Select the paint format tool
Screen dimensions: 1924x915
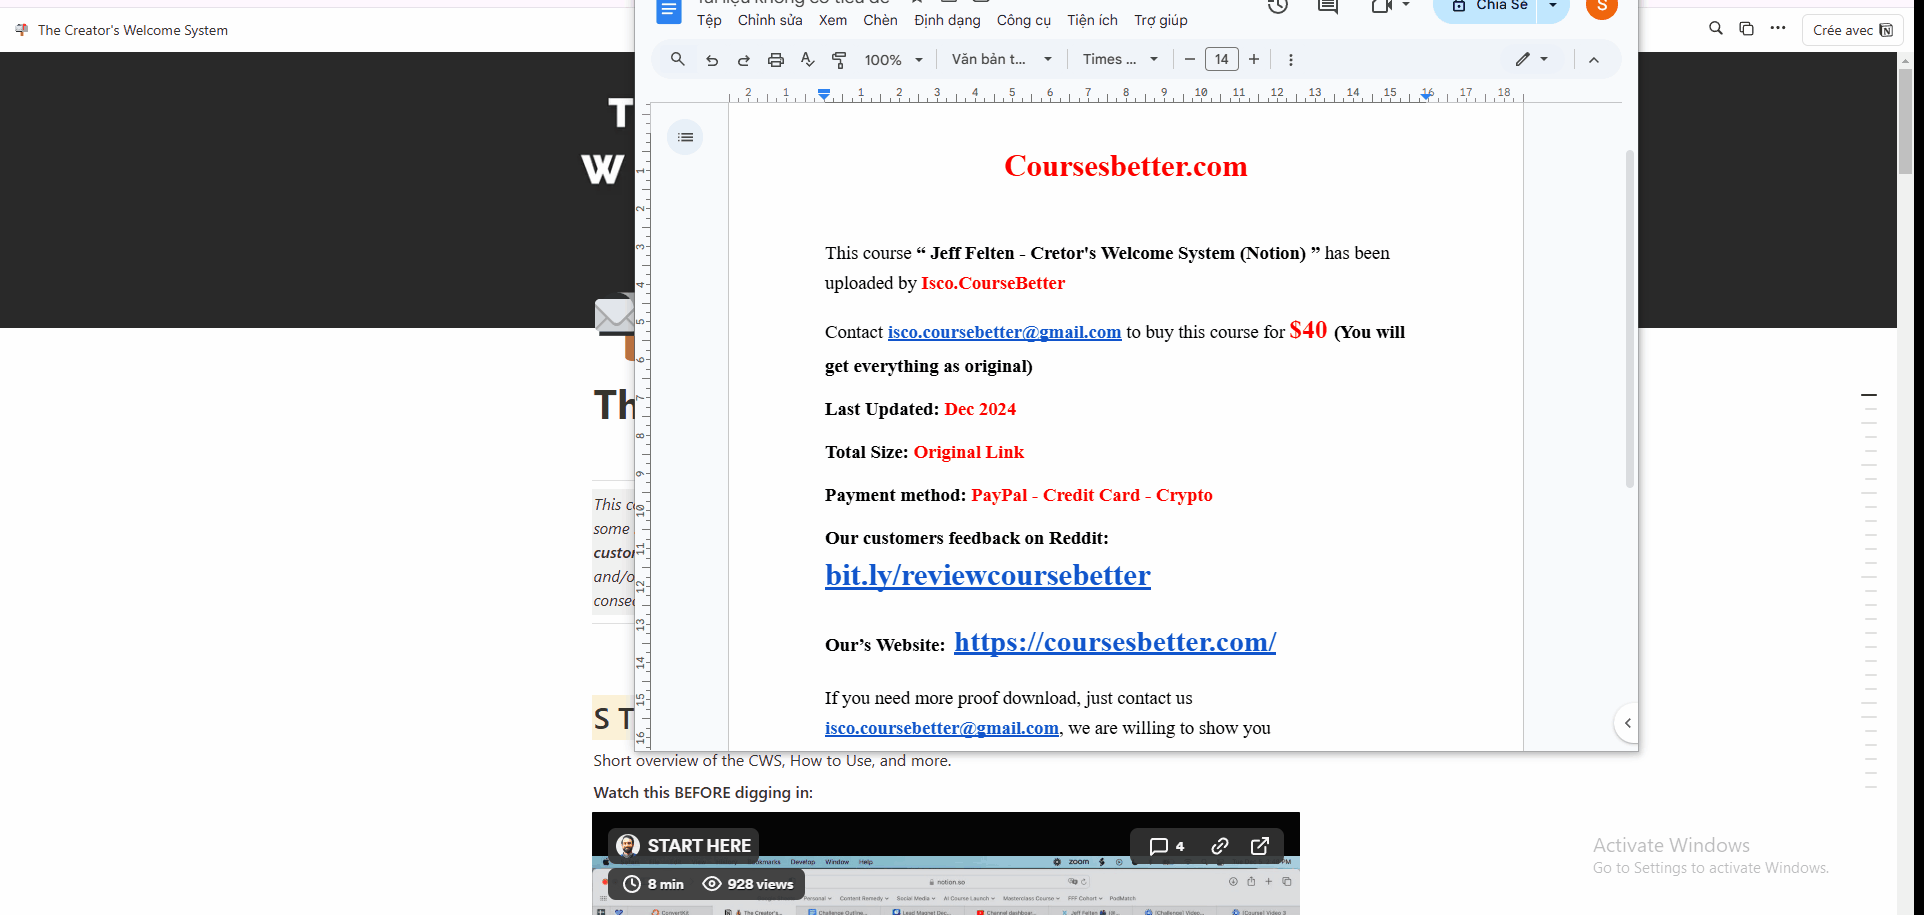click(x=840, y=60)
